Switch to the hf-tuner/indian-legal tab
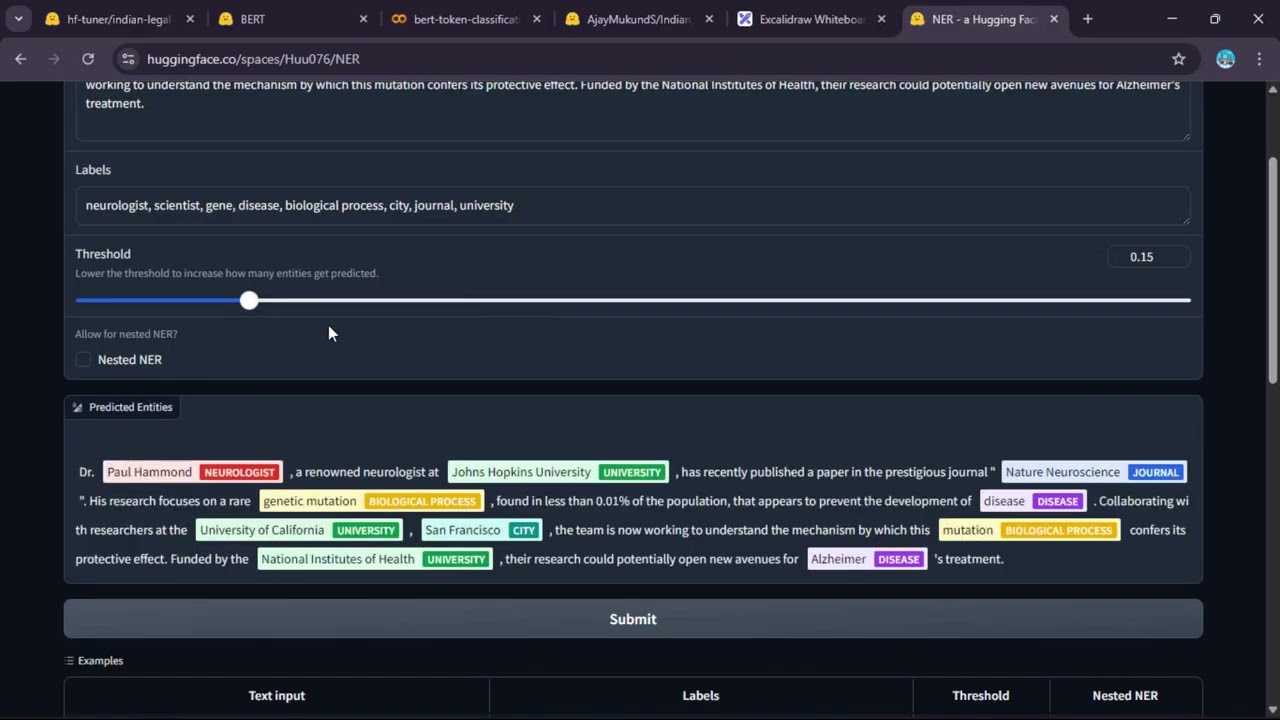Screen dimensions: 1280x720 click(120, 19)
